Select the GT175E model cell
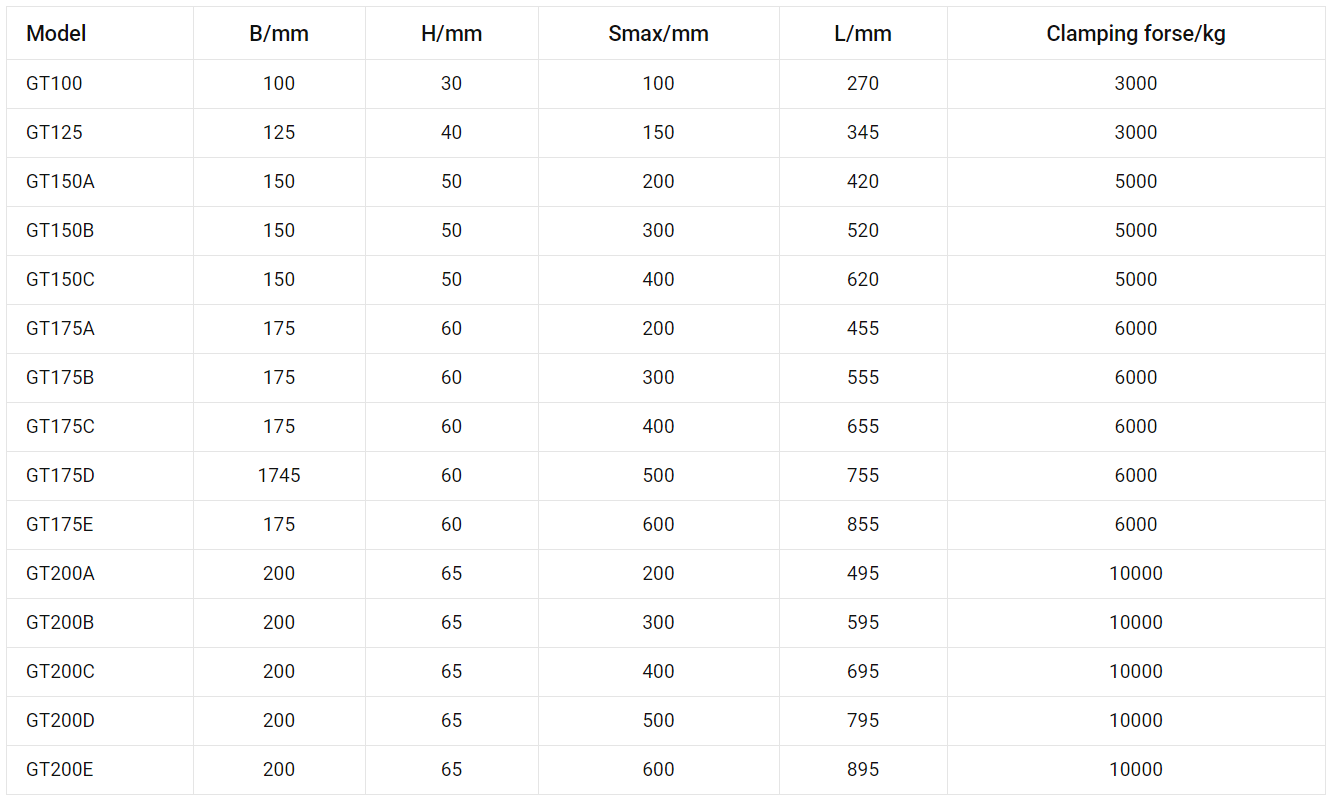Screen dimensions: 1333x804 (59, 524)
